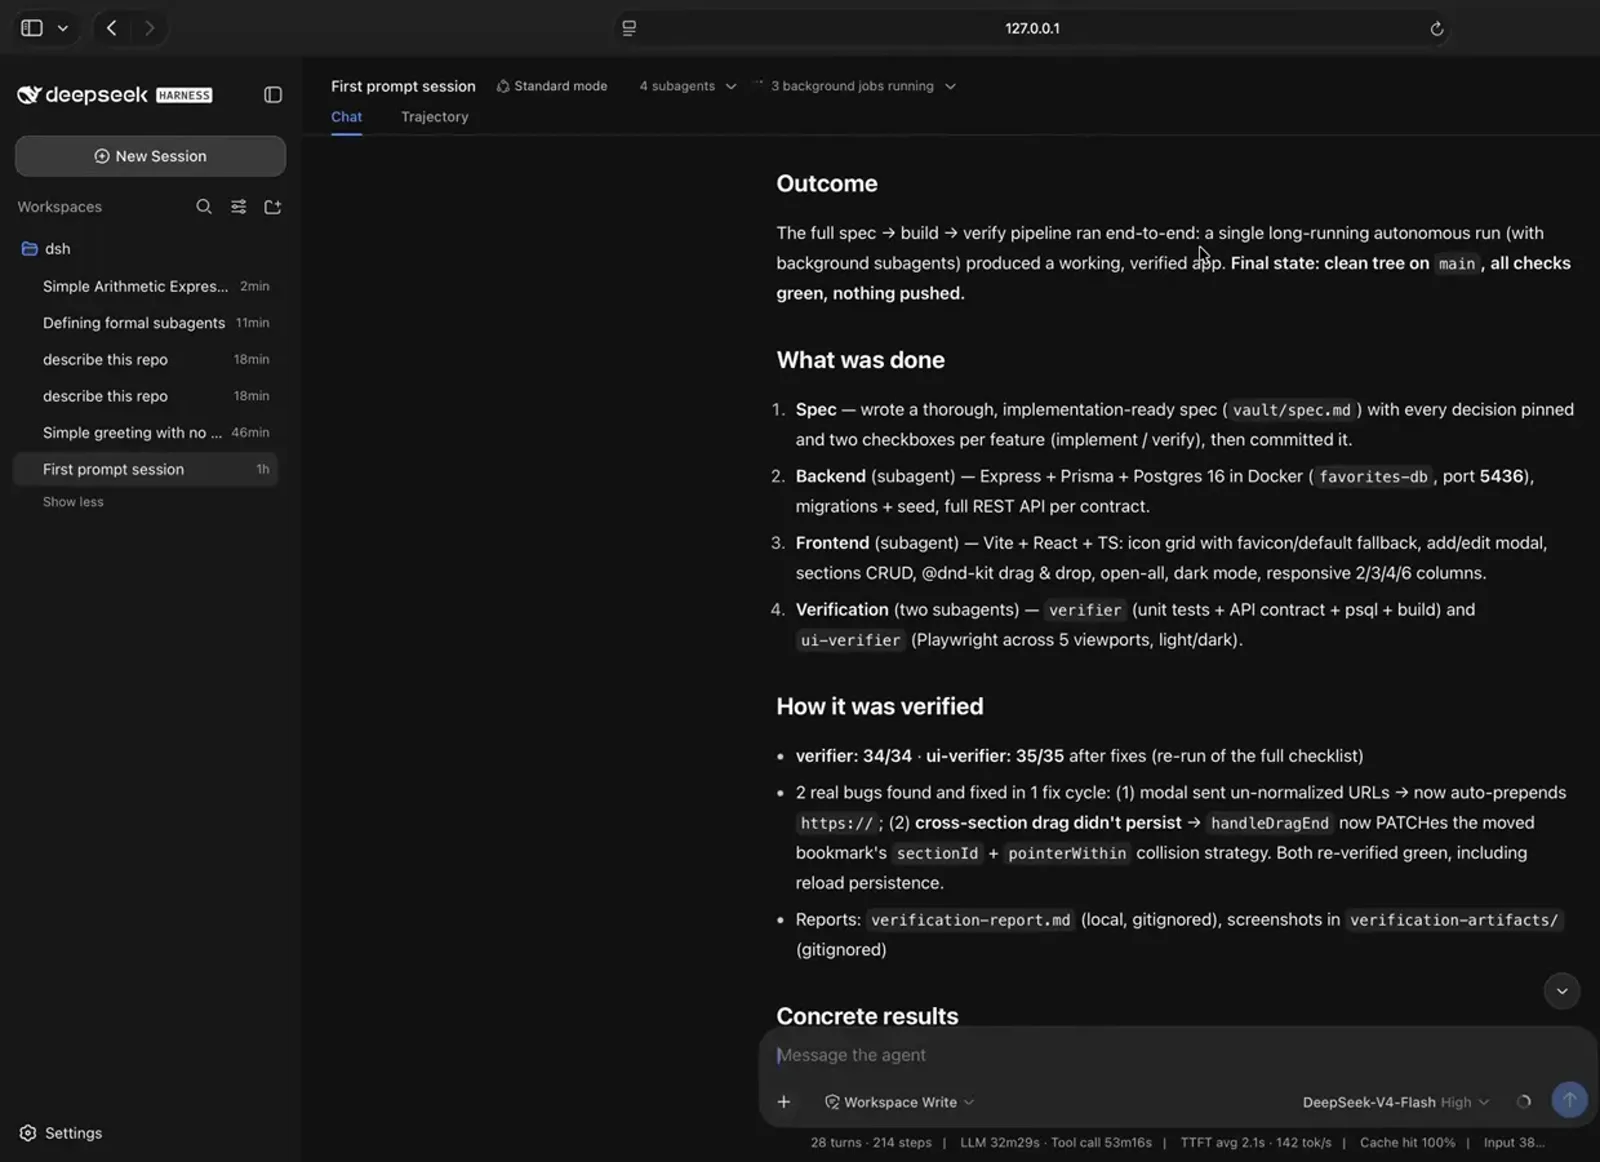Image resolution: width=1600 pixels, height=1162 pixels.
Task: Click the What was done heading
Action: click(x=860, y=360)
